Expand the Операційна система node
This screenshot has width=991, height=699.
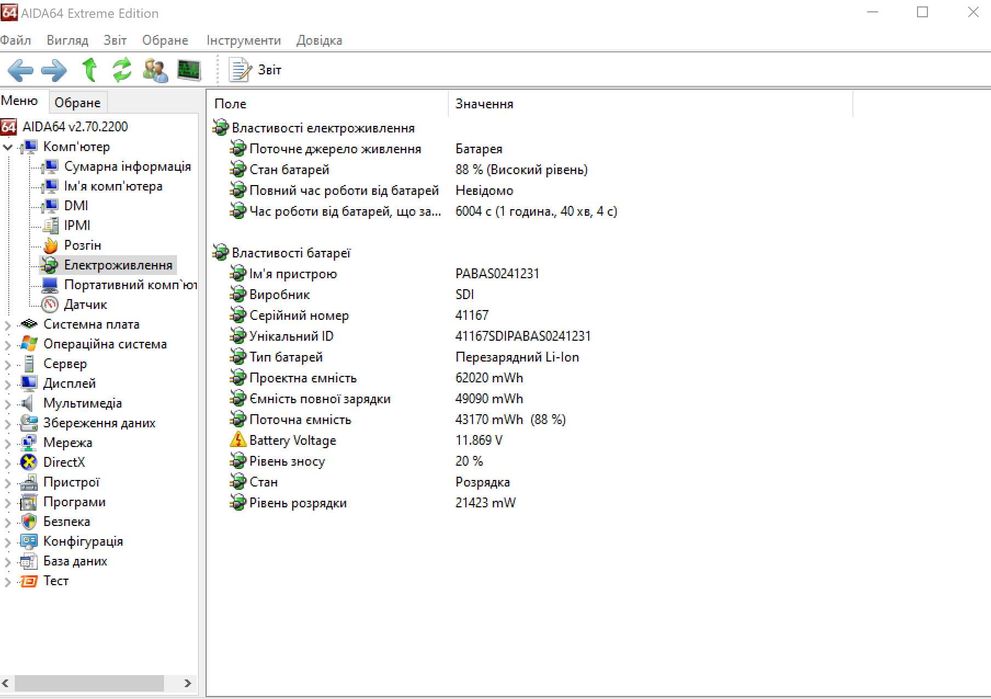pos(8,344)
